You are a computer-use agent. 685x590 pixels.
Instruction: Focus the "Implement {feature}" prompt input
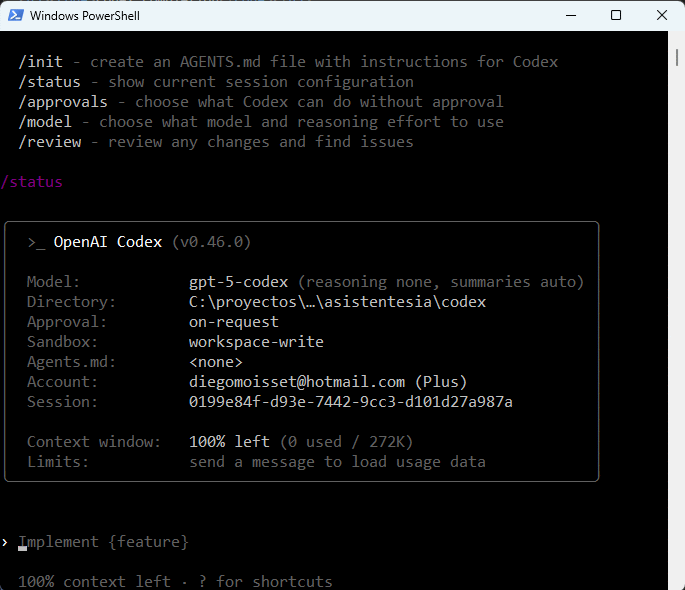click(x=103, y=542)
